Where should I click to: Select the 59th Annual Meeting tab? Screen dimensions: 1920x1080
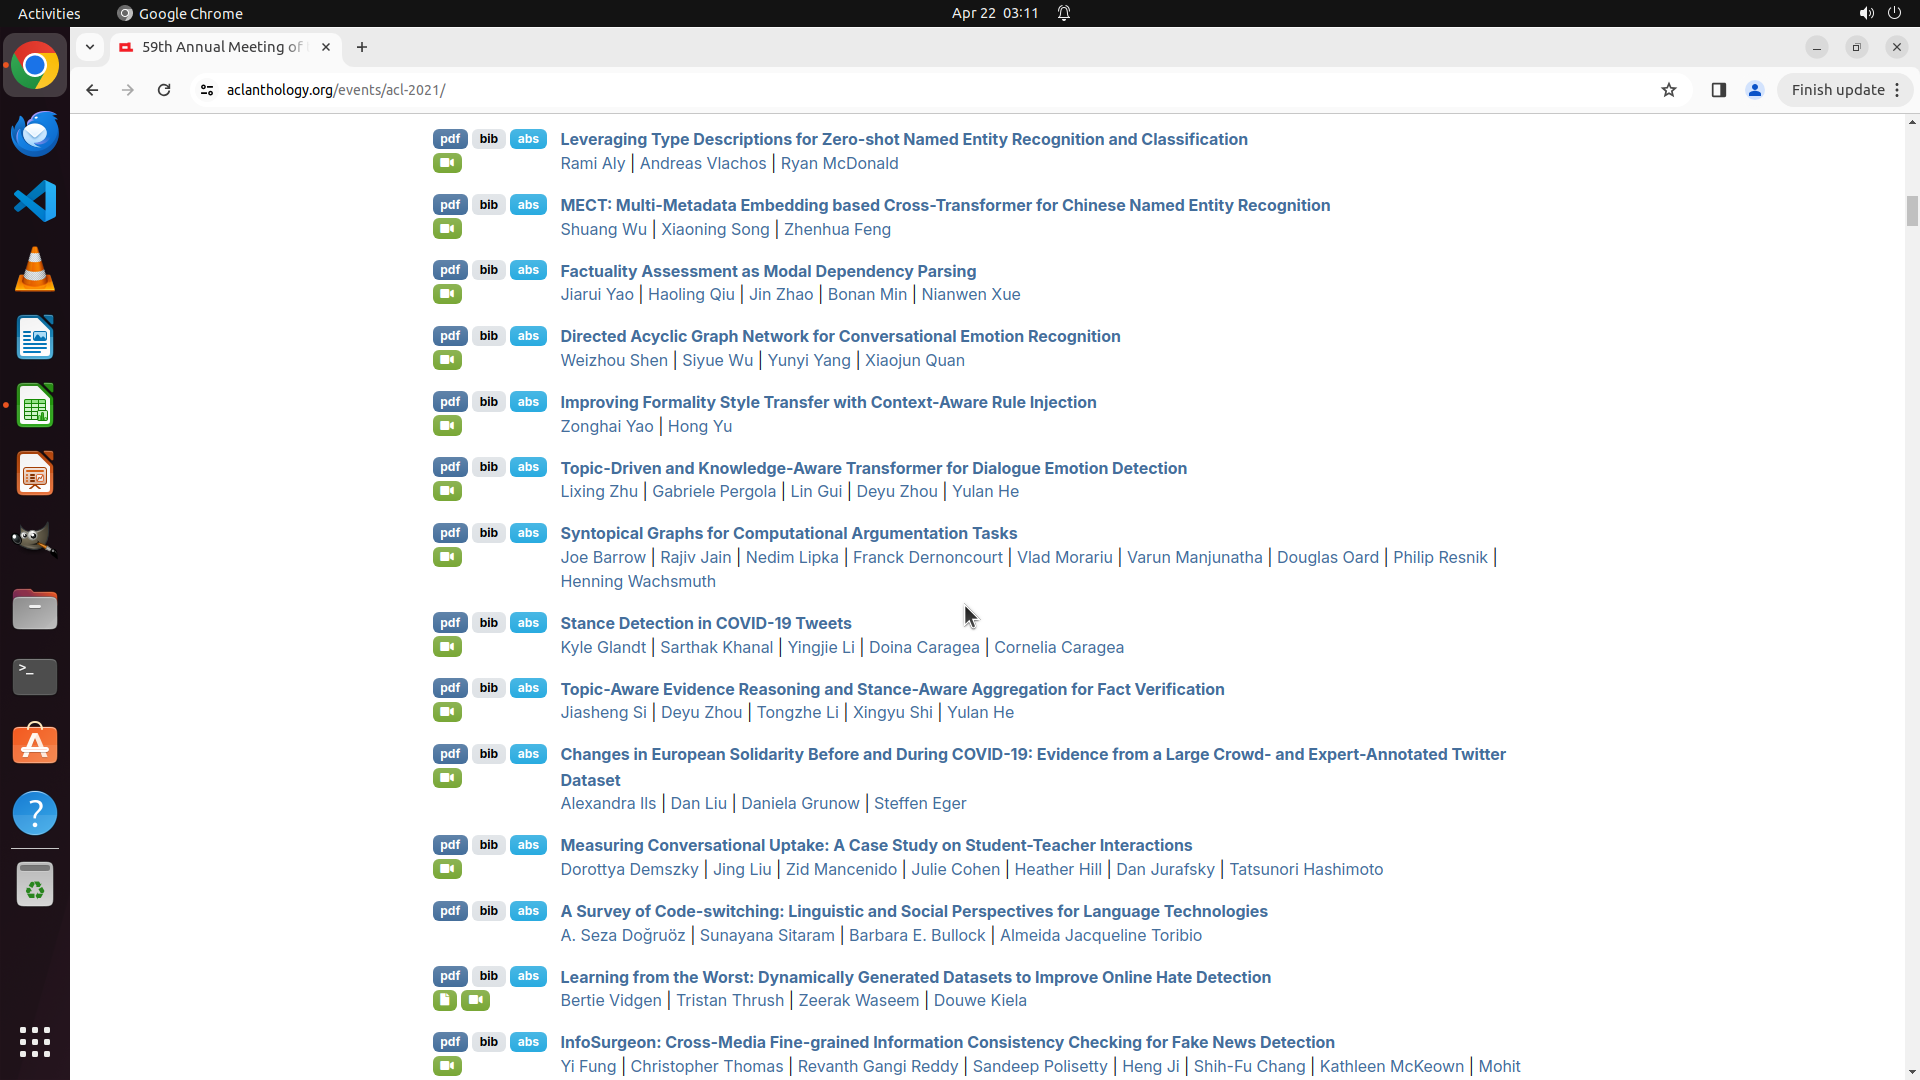point(220,47)
